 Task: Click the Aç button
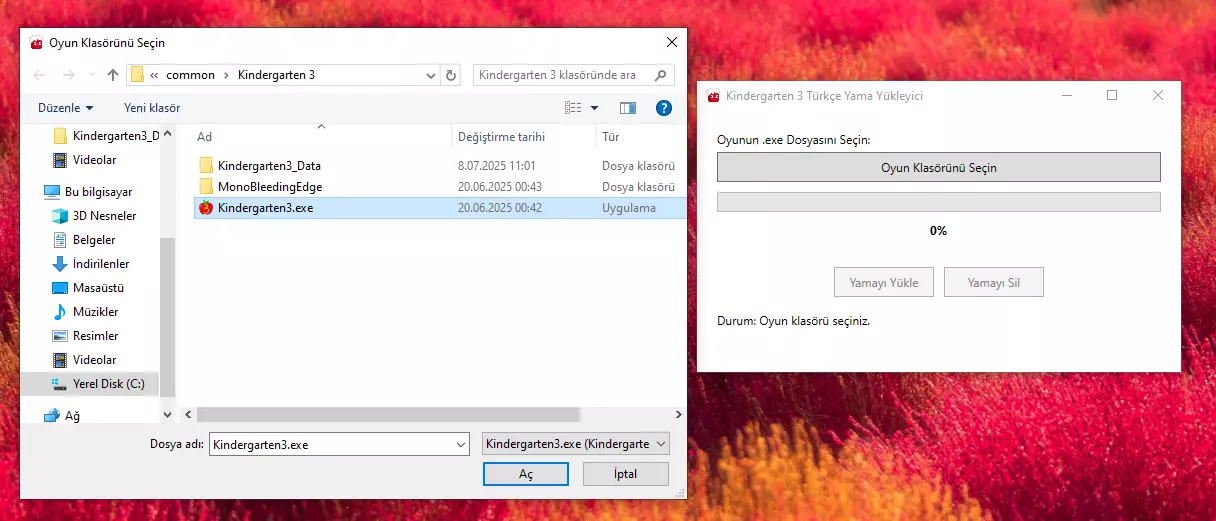[x=526, y=474]
